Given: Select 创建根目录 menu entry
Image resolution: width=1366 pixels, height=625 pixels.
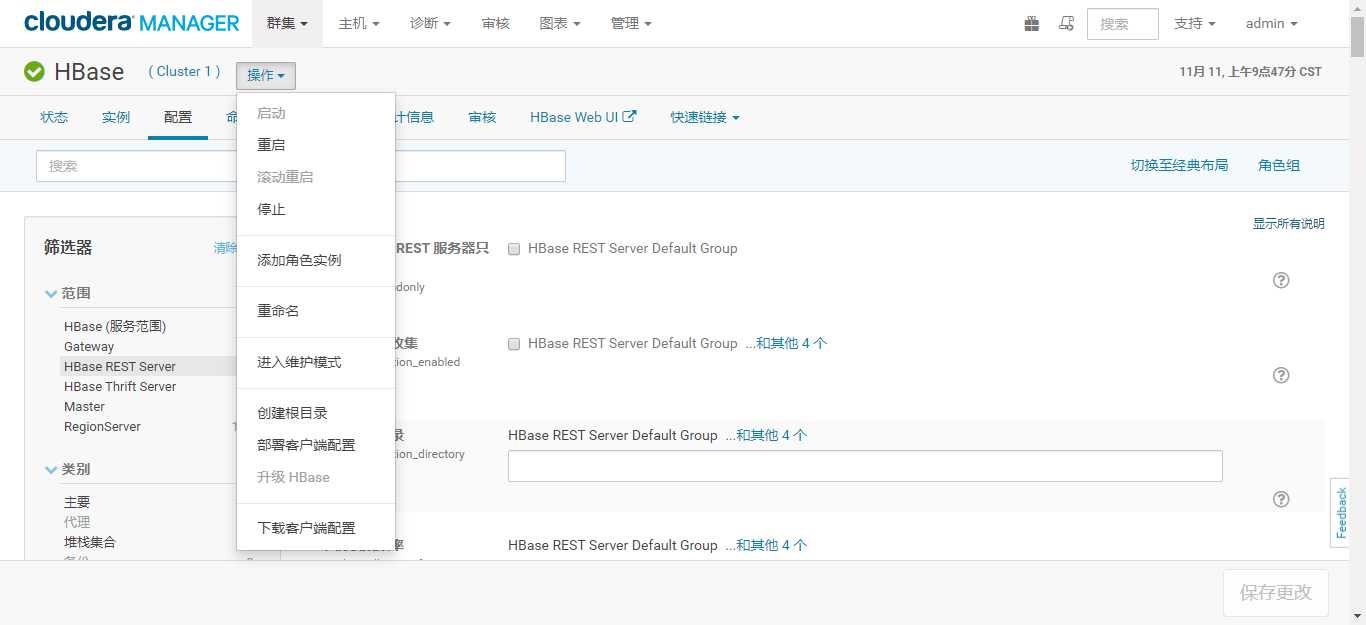Looking at the screenshot, I should [x=316, y=413].
